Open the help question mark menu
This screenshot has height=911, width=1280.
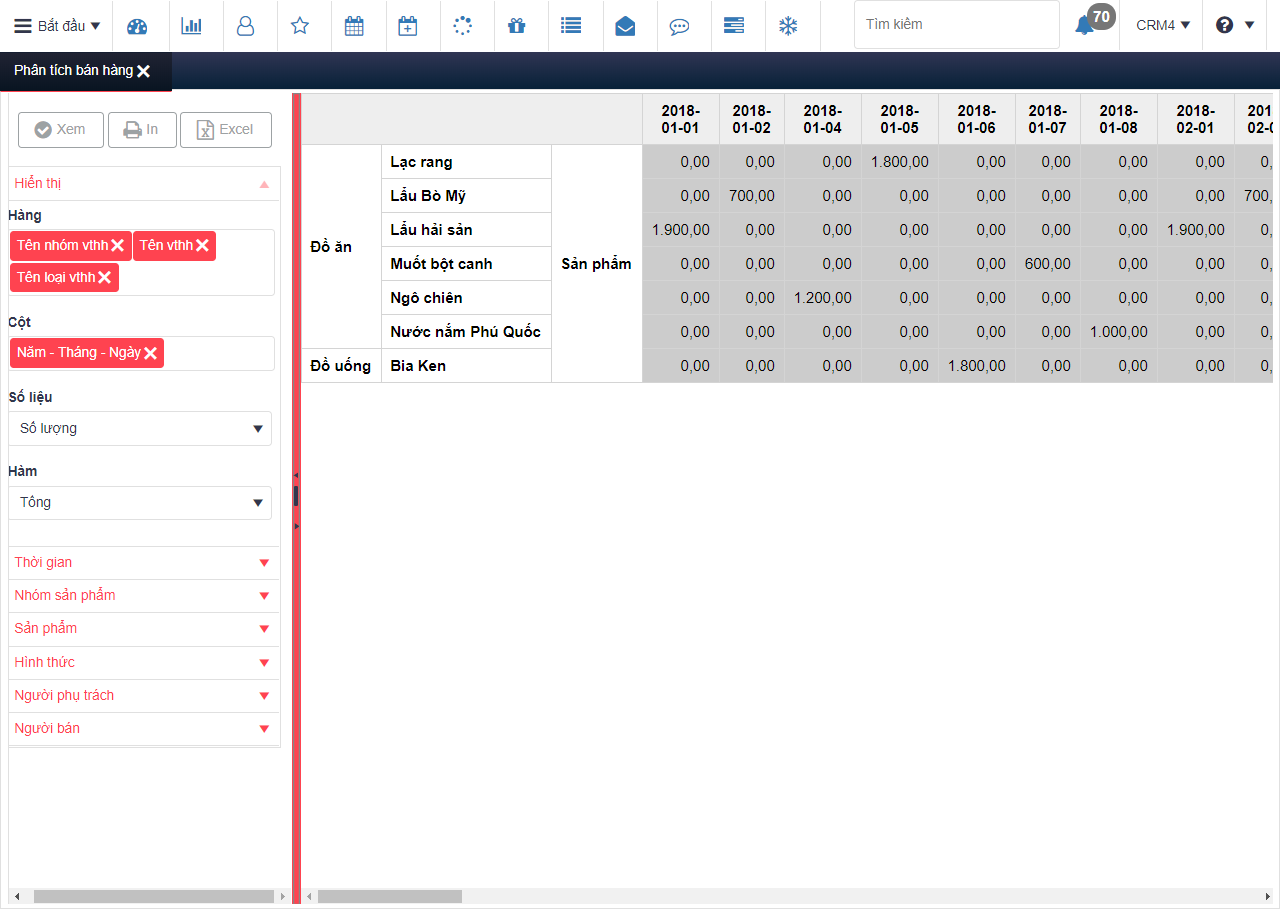tap(1234, 26)
